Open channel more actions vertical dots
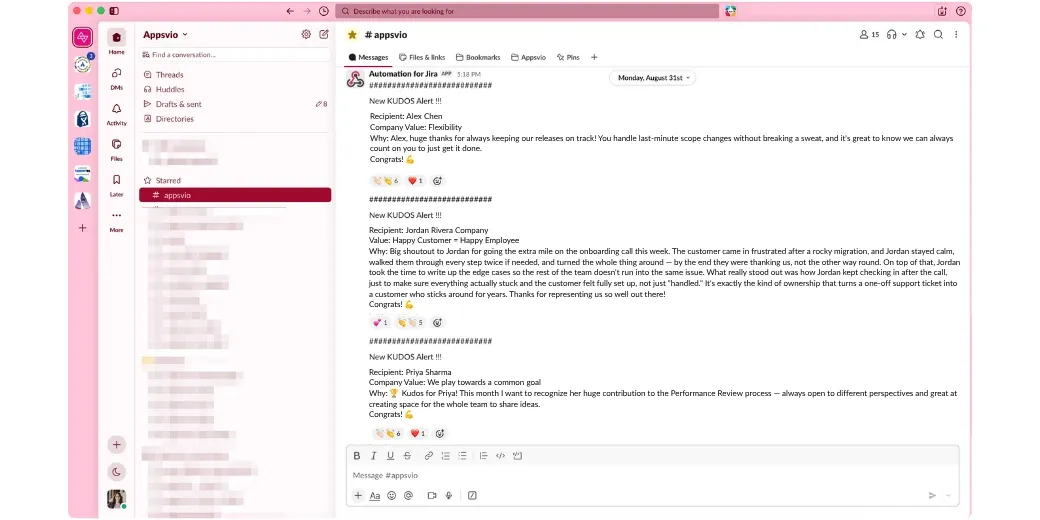This screenshot has height=520, width=1040. tap(956, 34)
